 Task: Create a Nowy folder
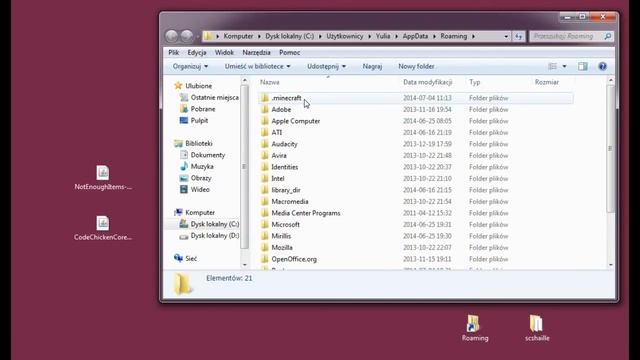click(x=416, y=66)
